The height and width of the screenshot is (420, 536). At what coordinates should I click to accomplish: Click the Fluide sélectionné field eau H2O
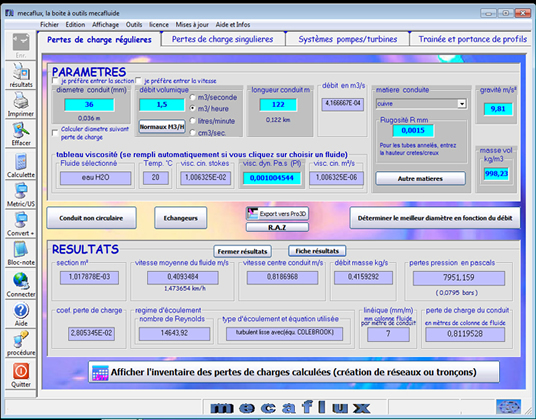click(95, 178)
